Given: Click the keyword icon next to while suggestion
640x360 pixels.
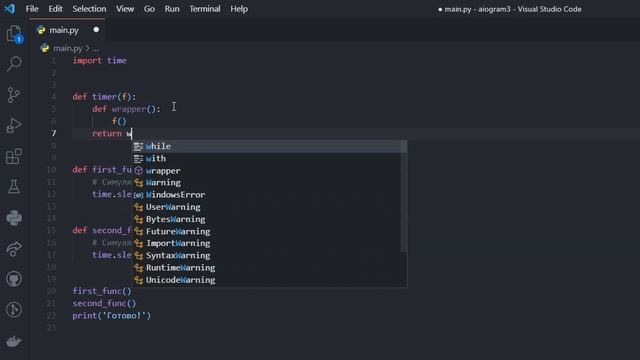Looking at the screenshot, I should tap(139, 146).
